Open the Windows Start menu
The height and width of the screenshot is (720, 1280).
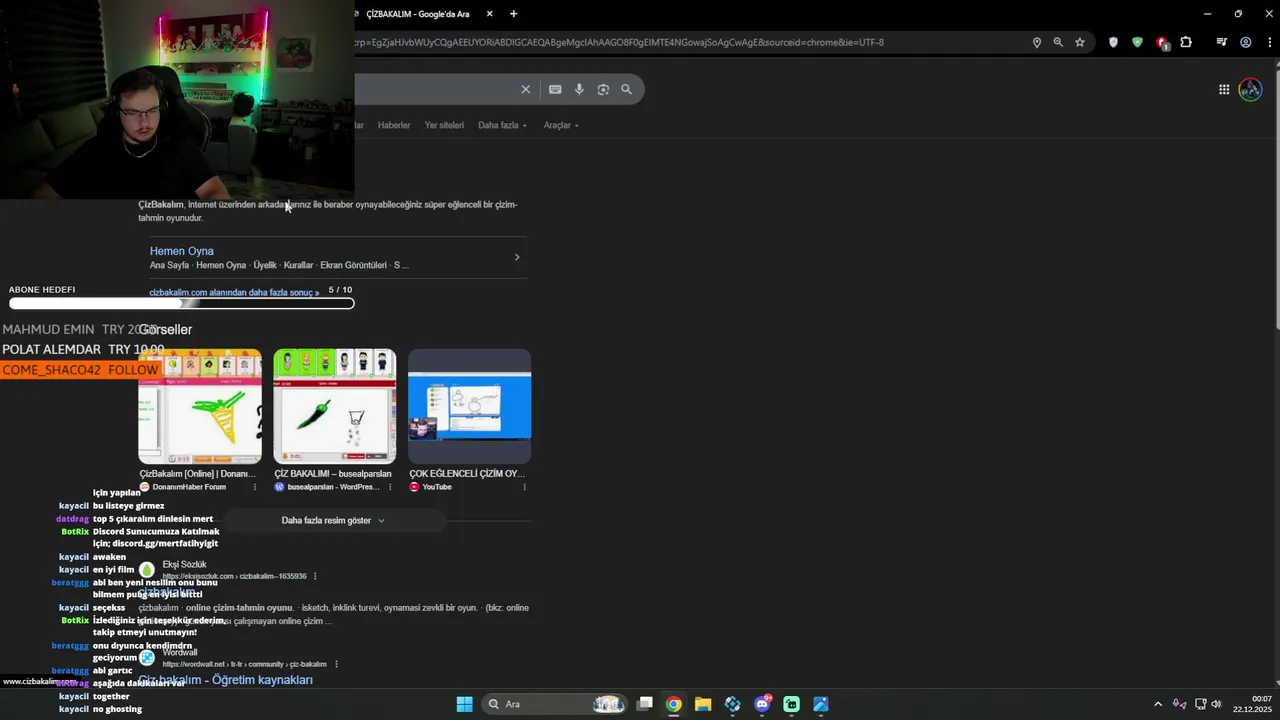point(464,704)
